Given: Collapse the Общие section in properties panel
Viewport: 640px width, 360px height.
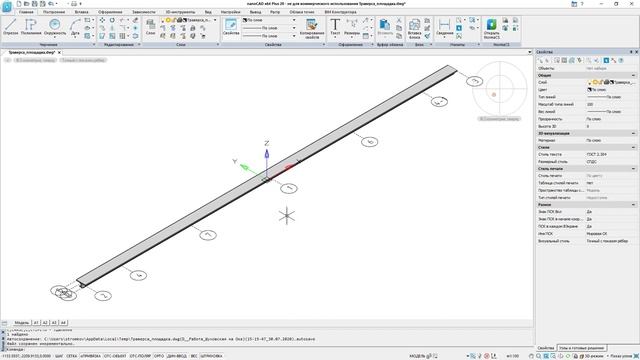Looking at the screenshot, I should [x=633, y=76].
